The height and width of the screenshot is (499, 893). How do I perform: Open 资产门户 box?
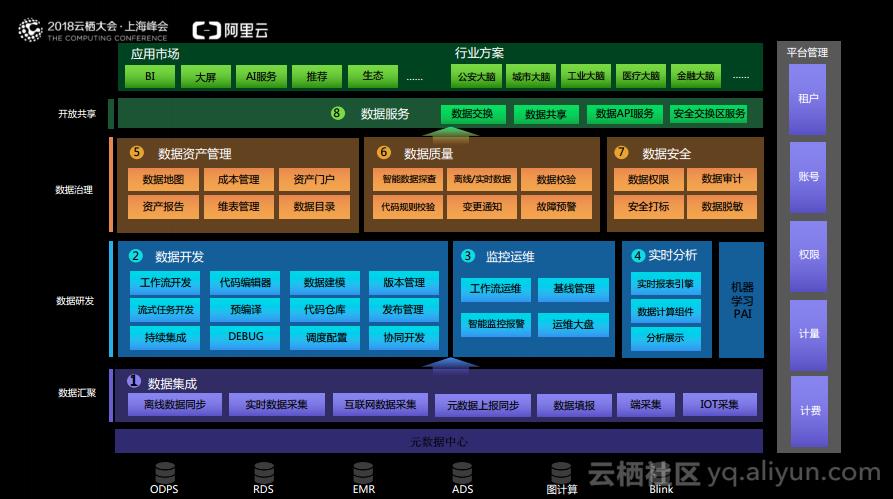[x=314, y=179]
